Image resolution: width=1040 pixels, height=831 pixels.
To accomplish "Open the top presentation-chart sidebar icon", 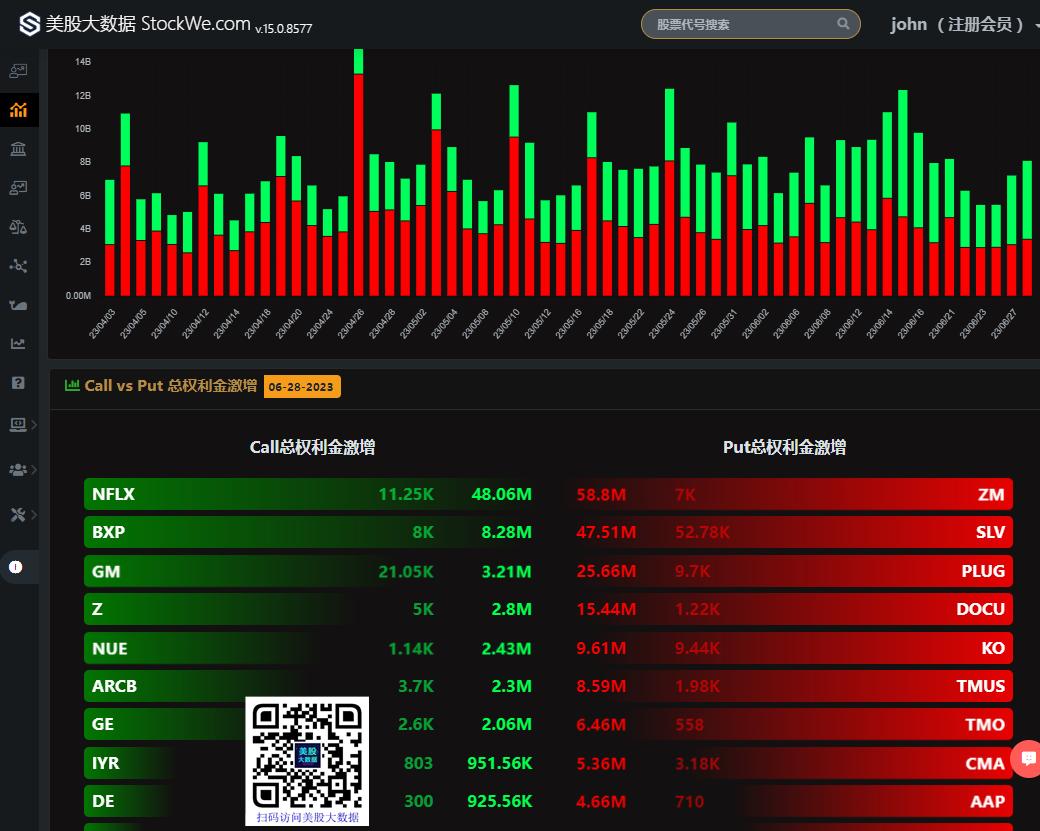I will click(19, 70).
